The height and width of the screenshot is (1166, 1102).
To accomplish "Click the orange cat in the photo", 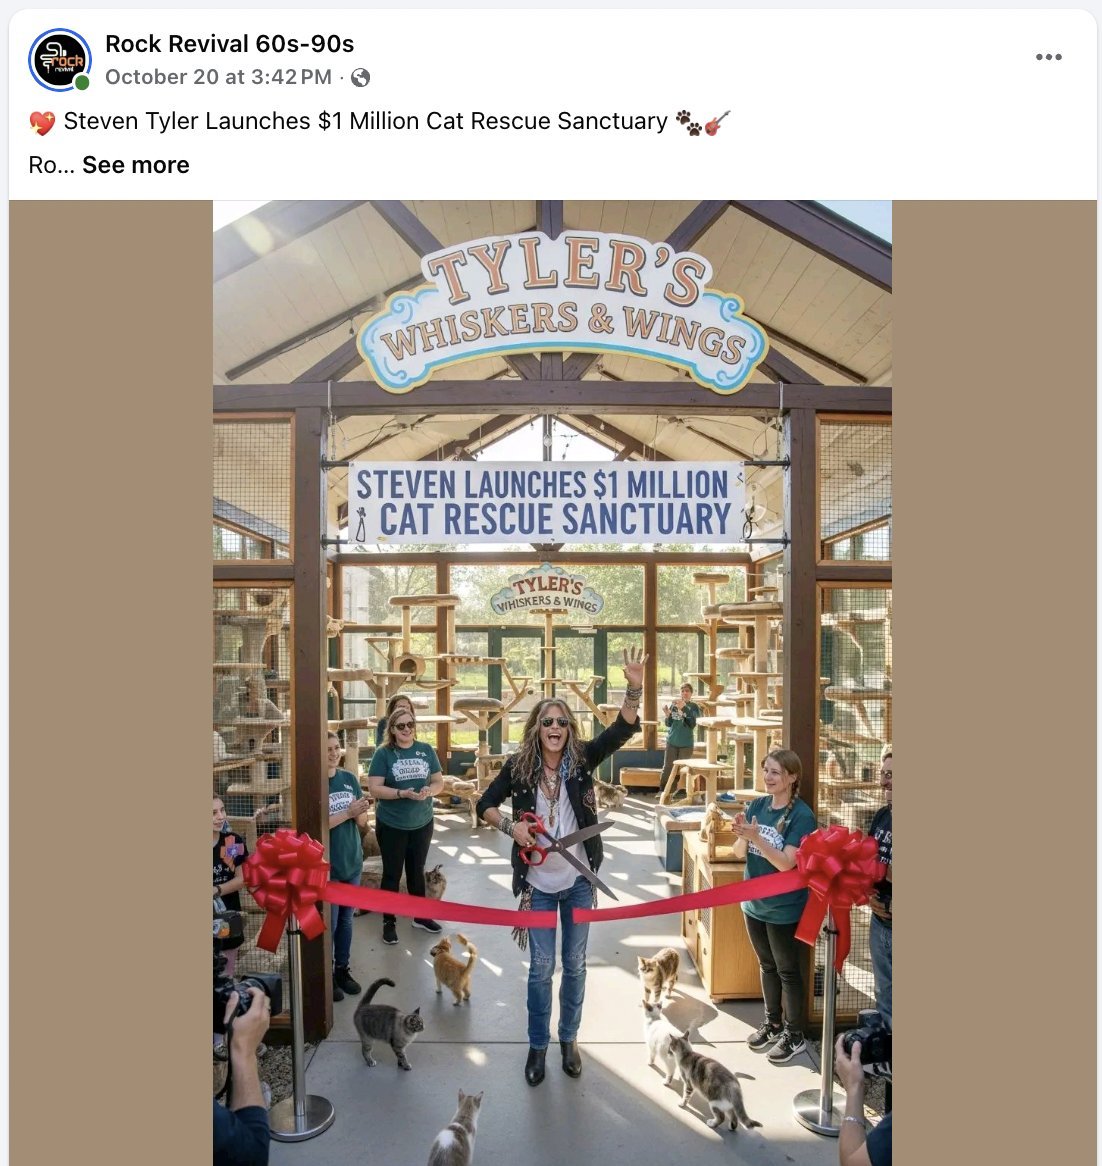I will pos(454,970).
